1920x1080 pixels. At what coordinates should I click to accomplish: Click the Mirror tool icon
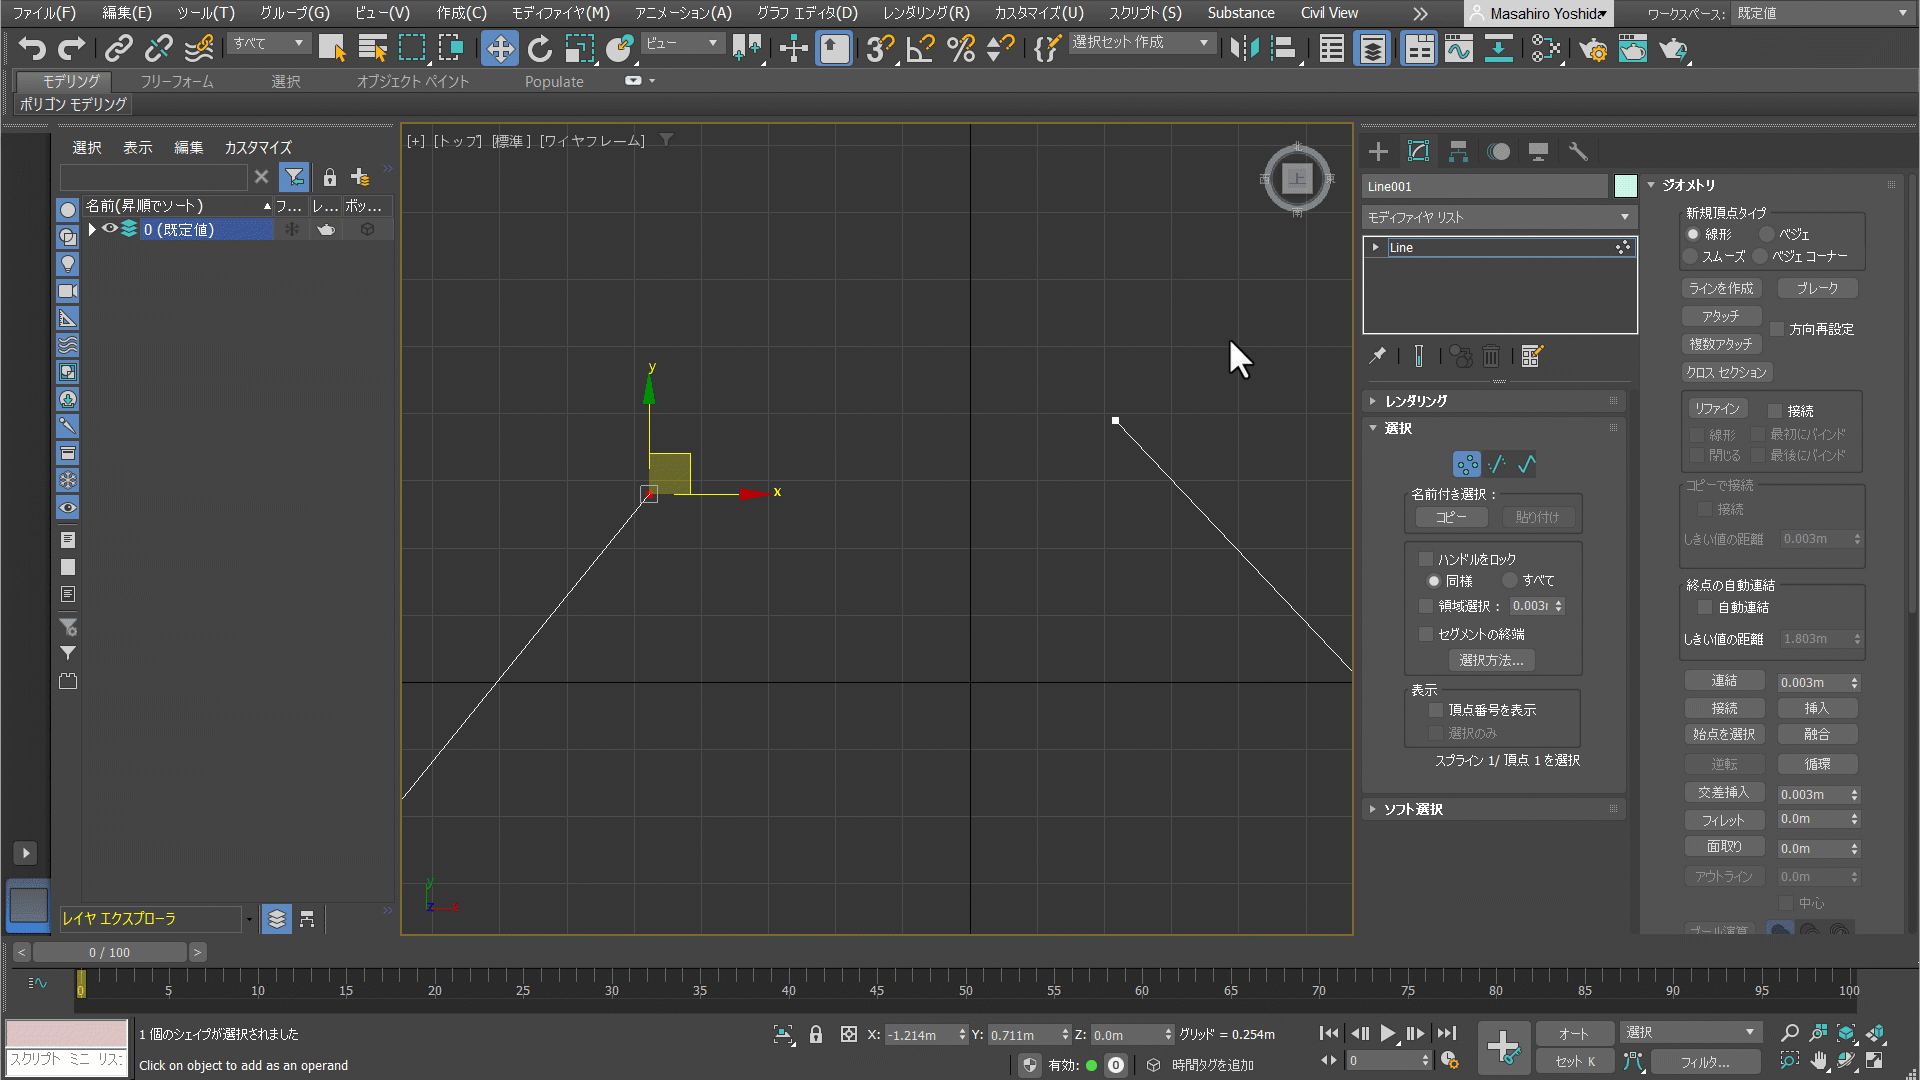[1244, 48]
